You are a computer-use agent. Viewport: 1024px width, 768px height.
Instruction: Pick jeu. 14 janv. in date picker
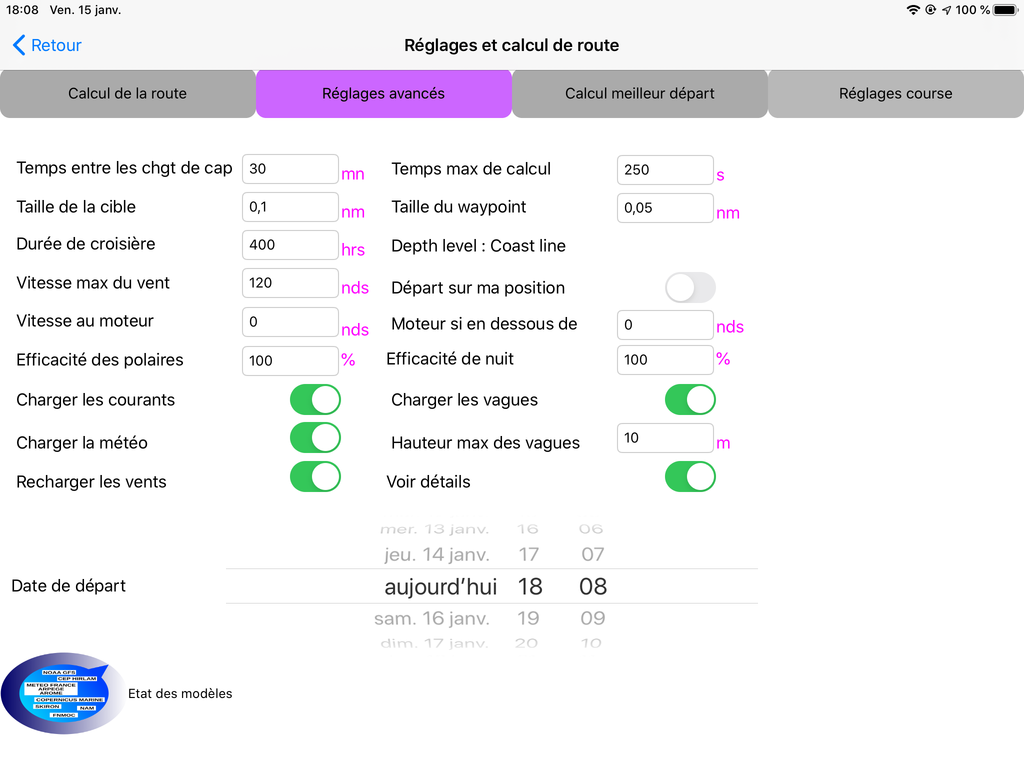(x=436, y=554)
